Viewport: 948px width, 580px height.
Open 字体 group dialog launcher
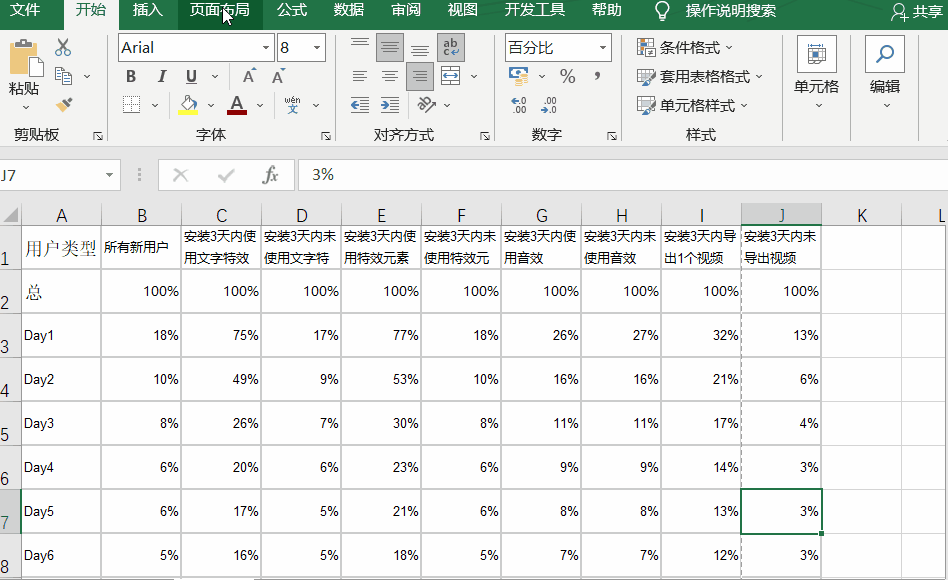326,136
